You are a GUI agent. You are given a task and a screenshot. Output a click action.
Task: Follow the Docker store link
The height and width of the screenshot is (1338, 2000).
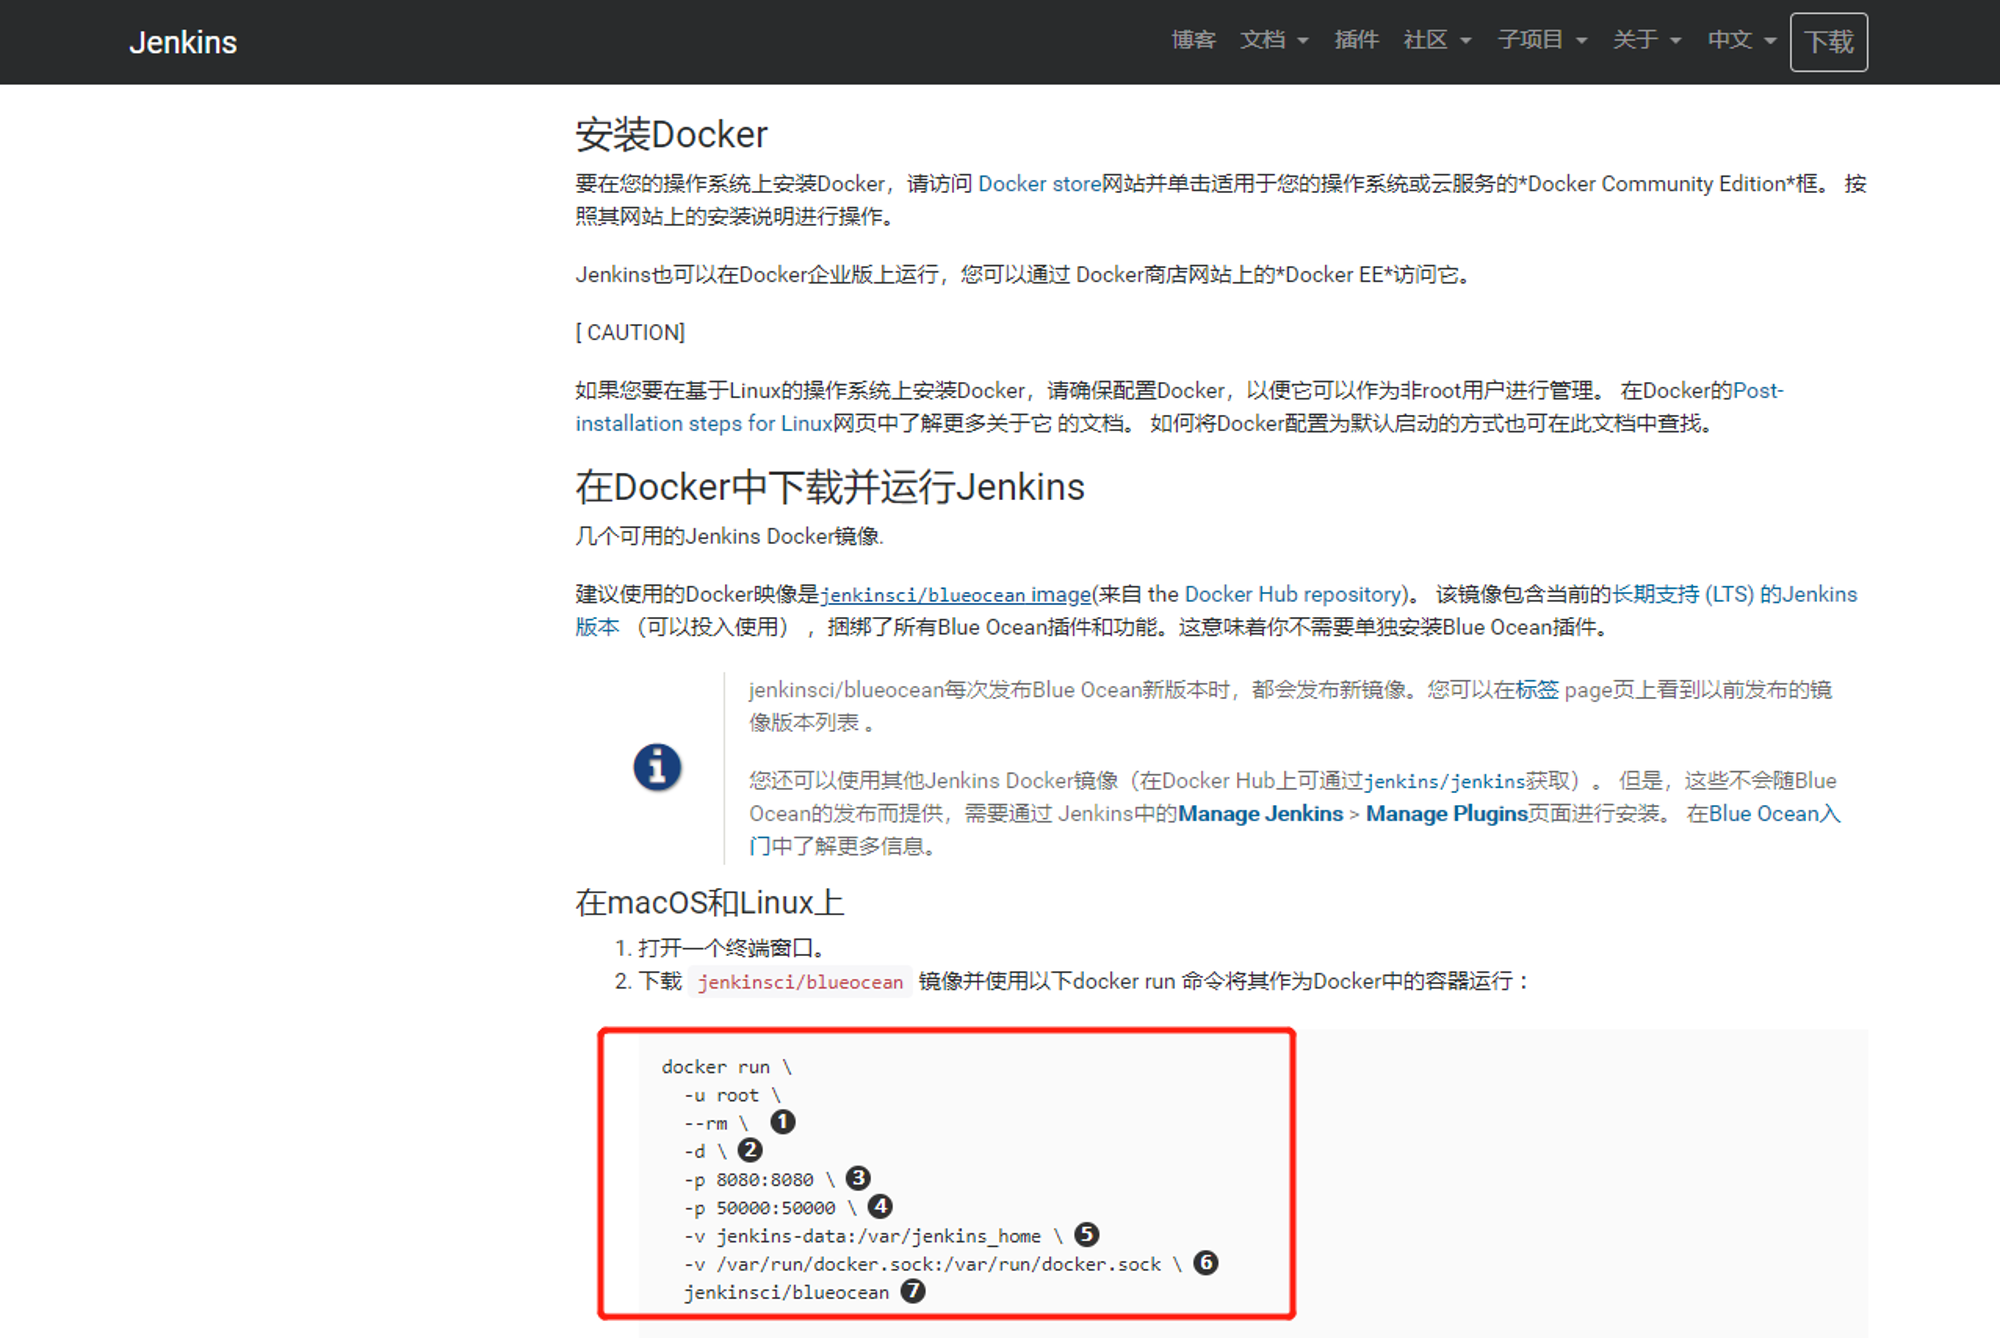[x=1039, y=184]
